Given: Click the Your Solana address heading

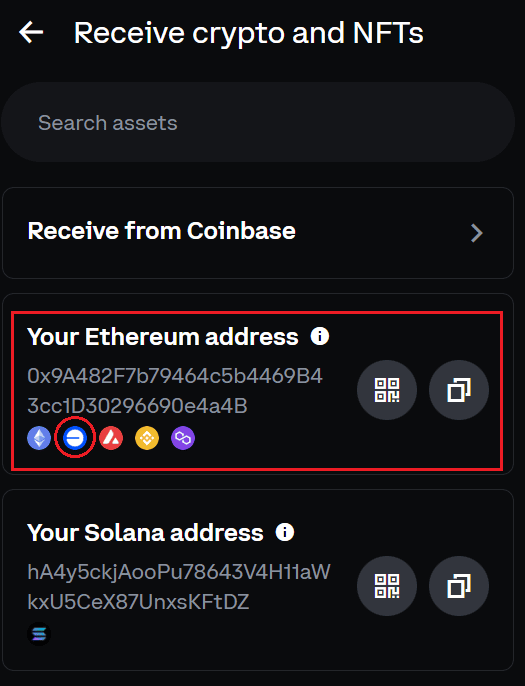Looking at the screenshot, I should point(145,533).
